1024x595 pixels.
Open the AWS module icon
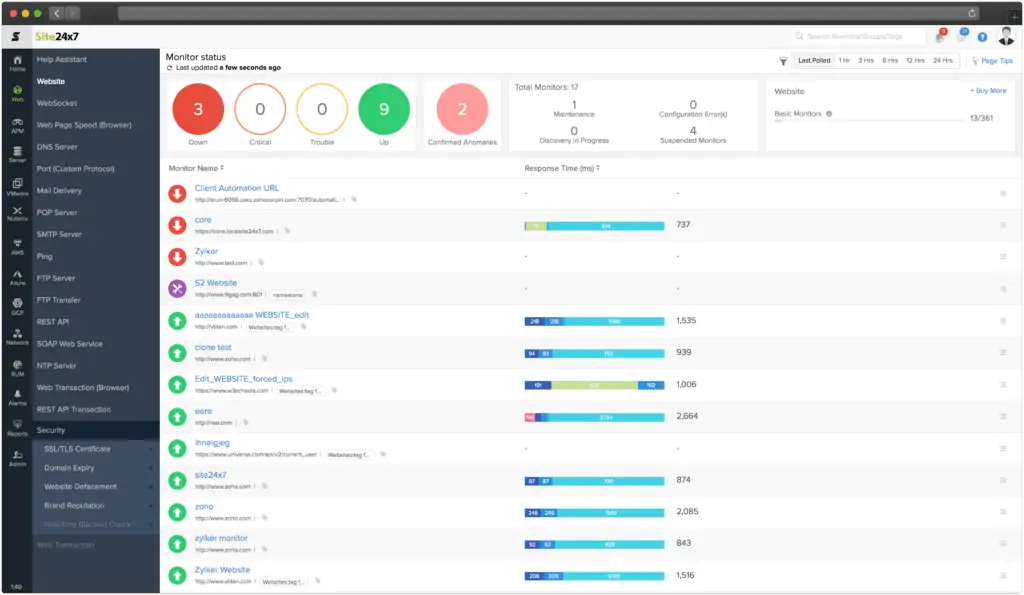pos(17,246)
